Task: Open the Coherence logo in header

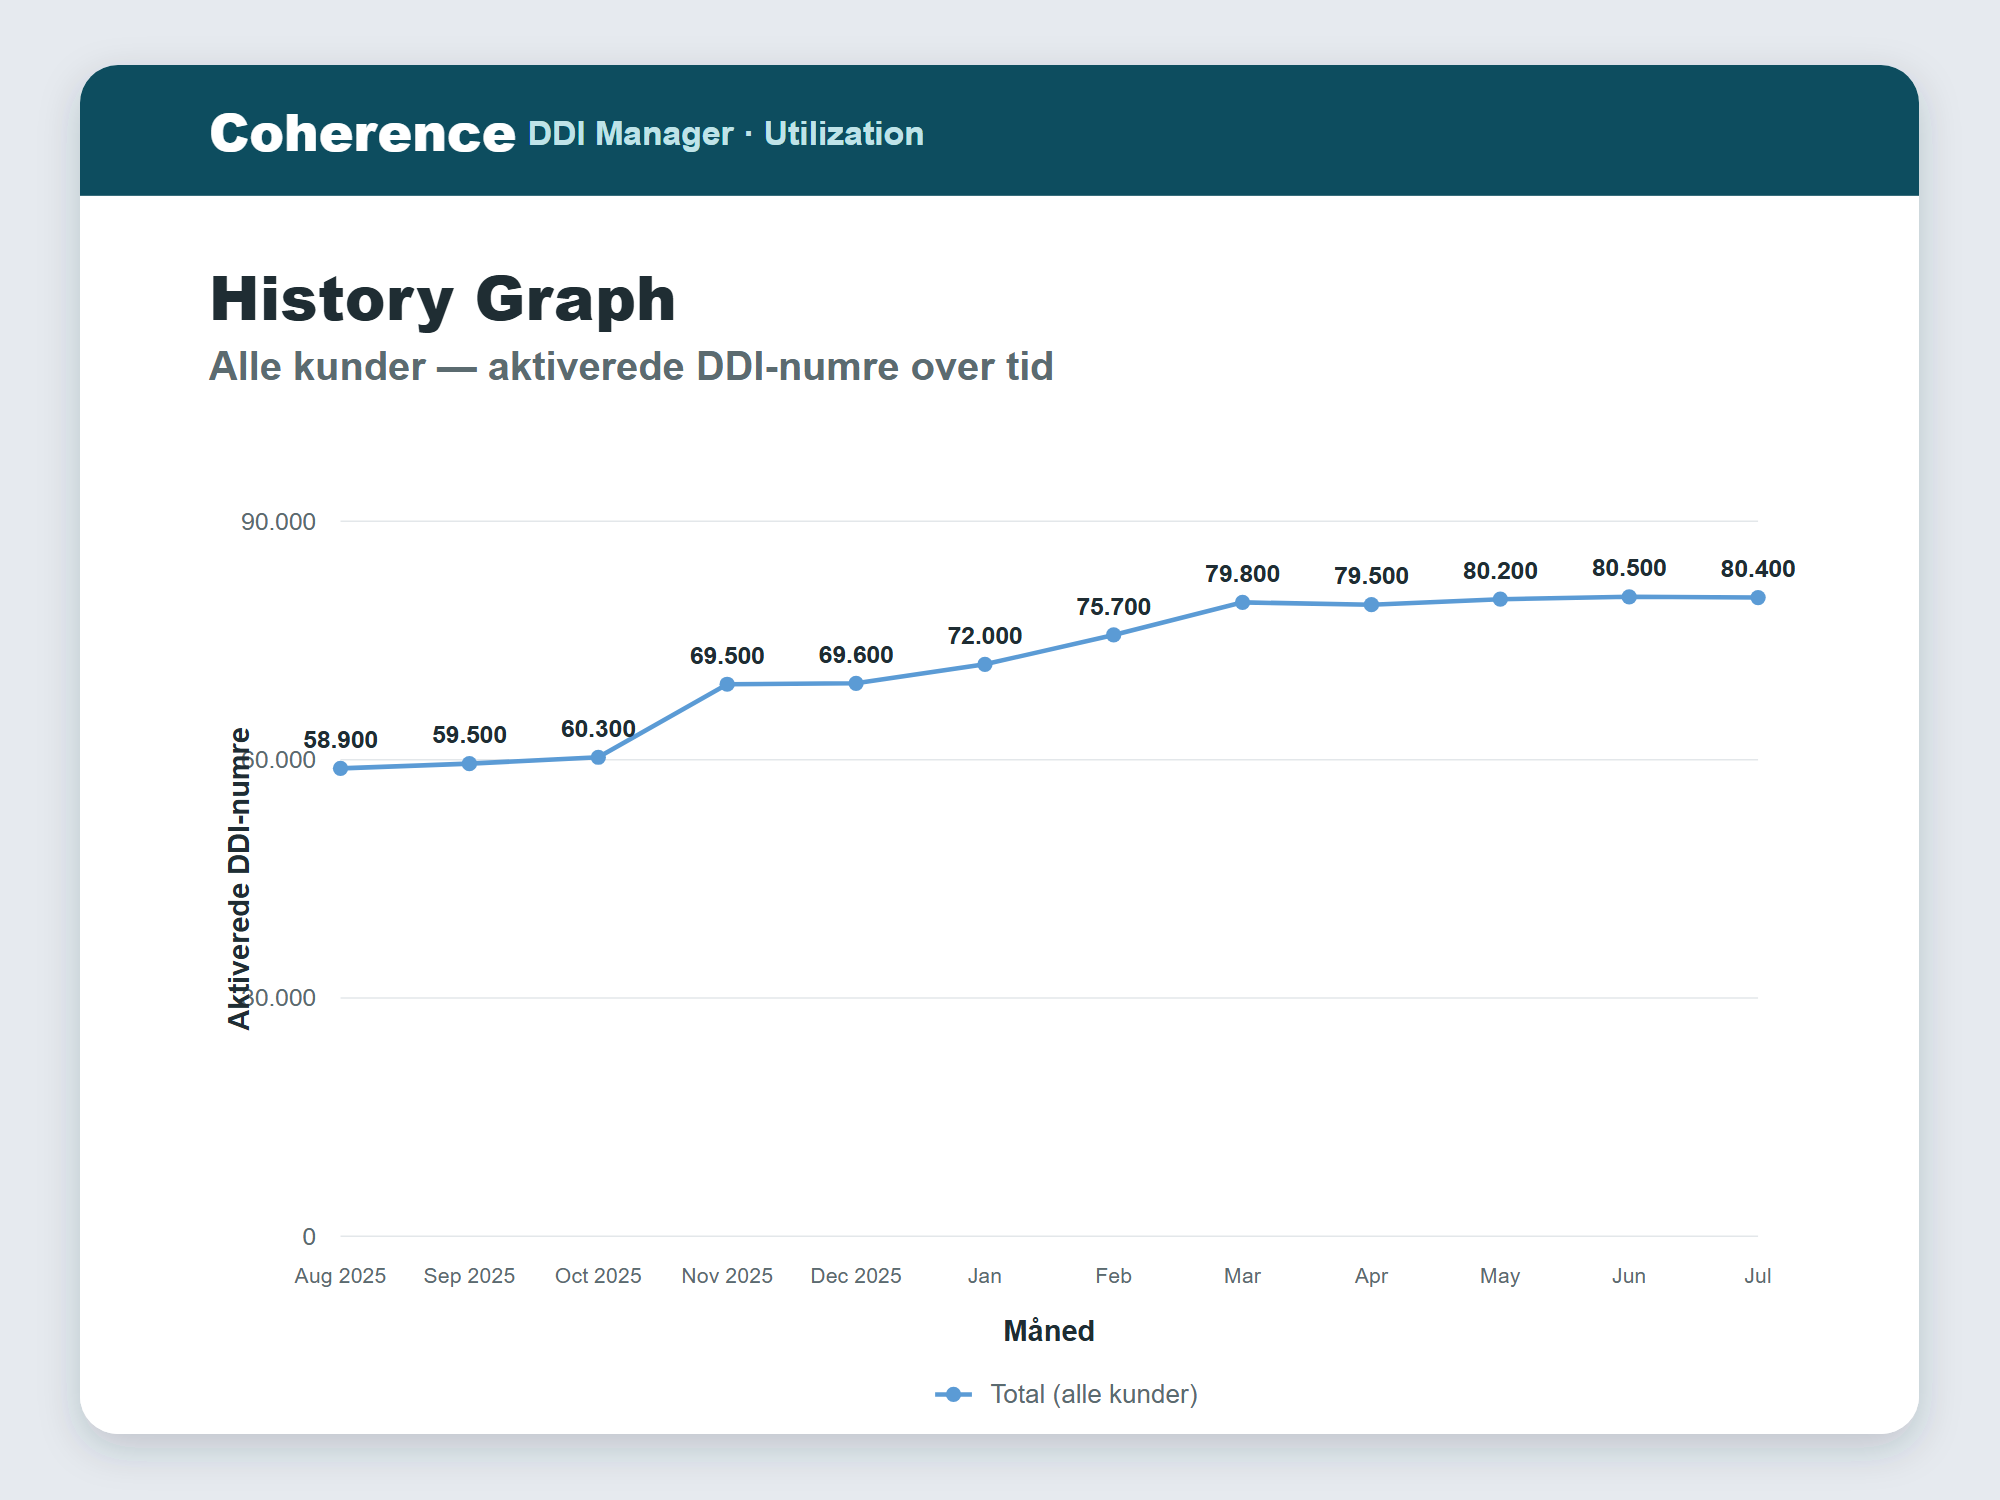Action: pyautogui.click(x=362, y=133)
